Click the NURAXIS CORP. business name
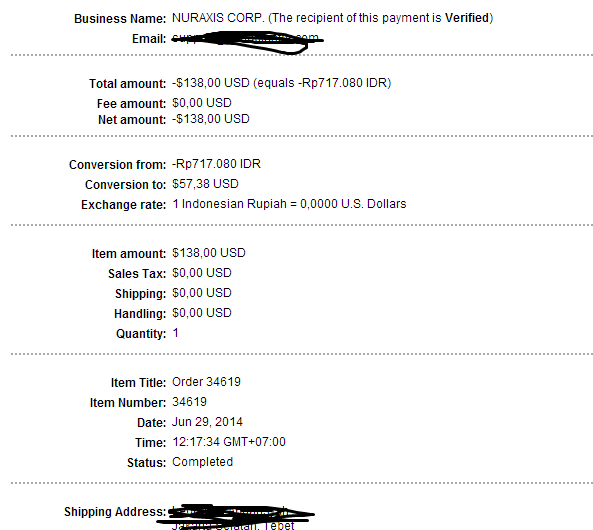This screenshot has width=593, height=530. (218, 18)
